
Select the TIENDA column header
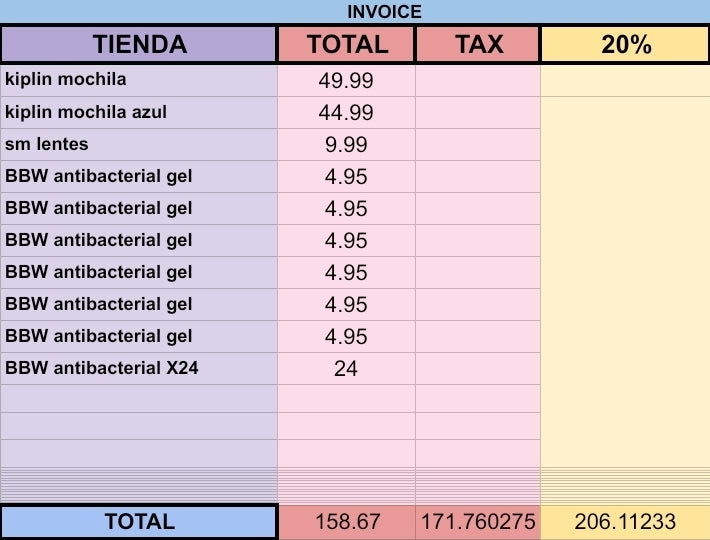pos(139,44)
